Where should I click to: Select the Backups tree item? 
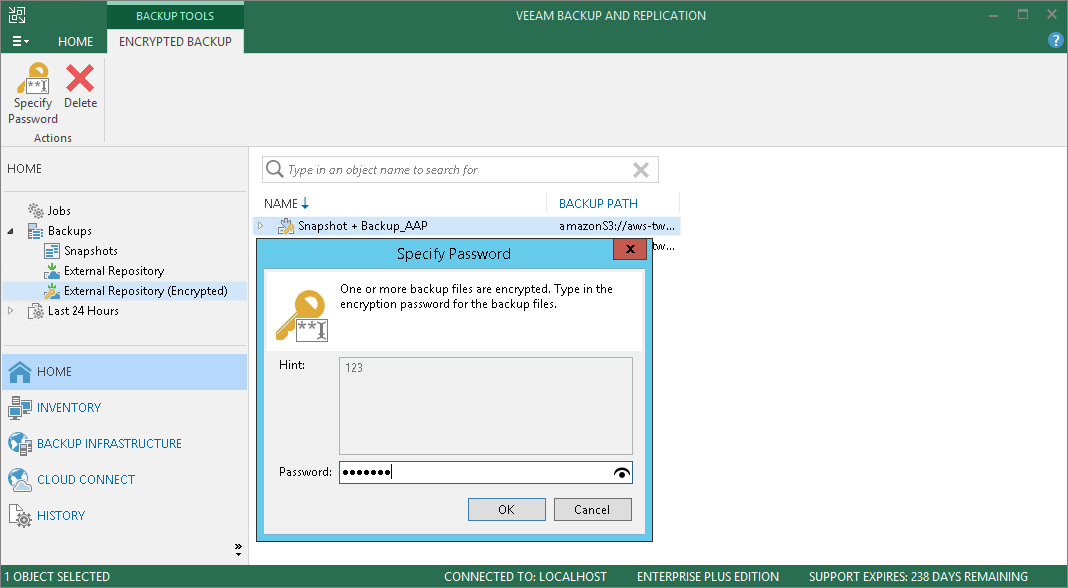(x=69, y=231)
